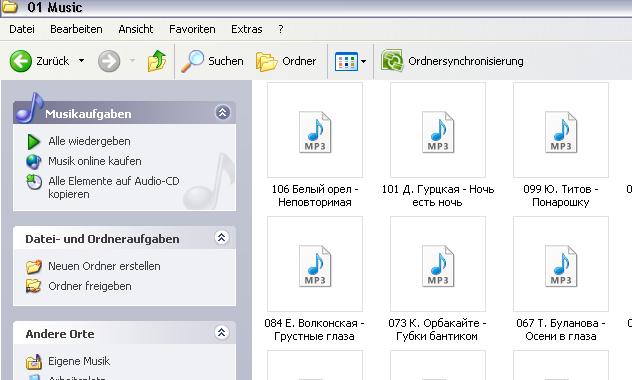This screenshot has width=632, height=380.
Task: Click file name 073 К. Орбакайте - Губки бантиком
Action: [437, 330]
